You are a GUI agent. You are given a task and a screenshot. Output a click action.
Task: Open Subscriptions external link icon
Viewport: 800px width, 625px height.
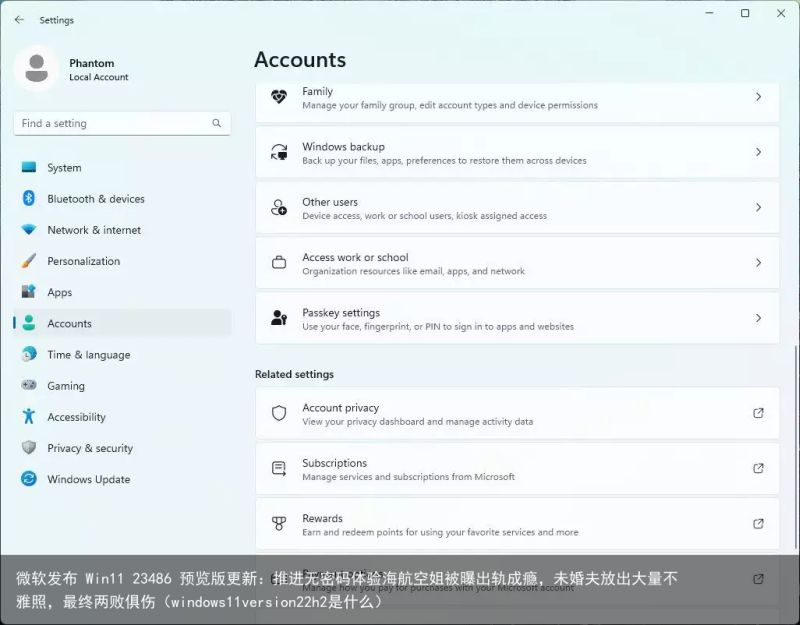click(758, 468)
